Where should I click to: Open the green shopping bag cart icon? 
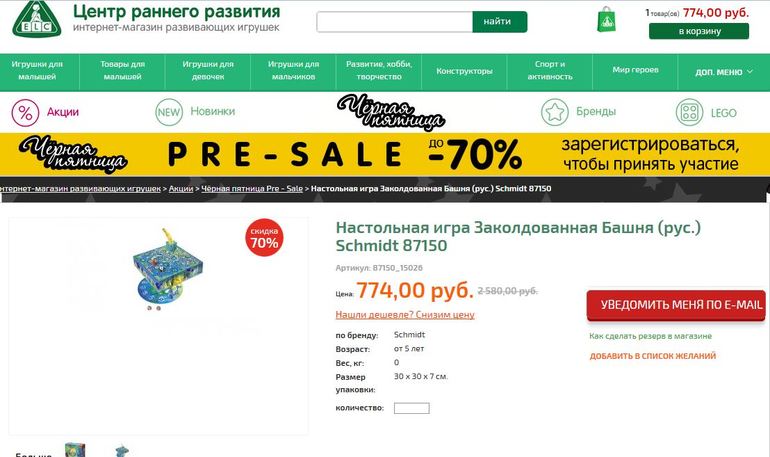tap(606, 20)
